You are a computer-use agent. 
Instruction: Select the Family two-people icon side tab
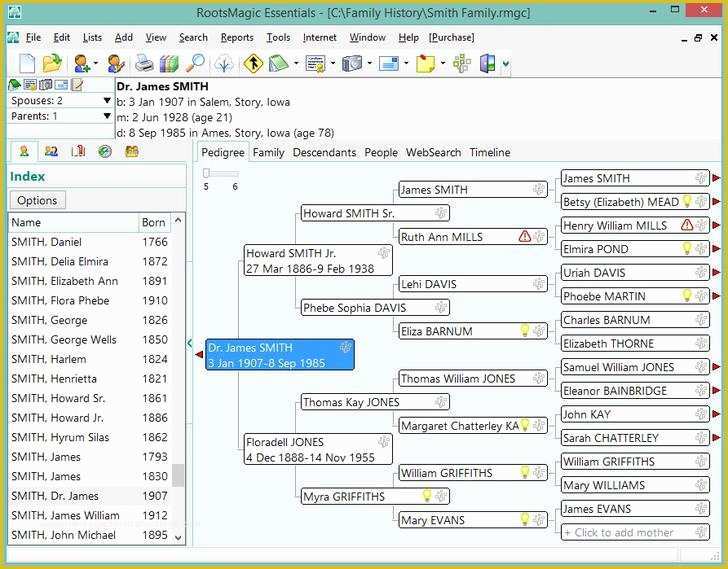pos(51,151)
